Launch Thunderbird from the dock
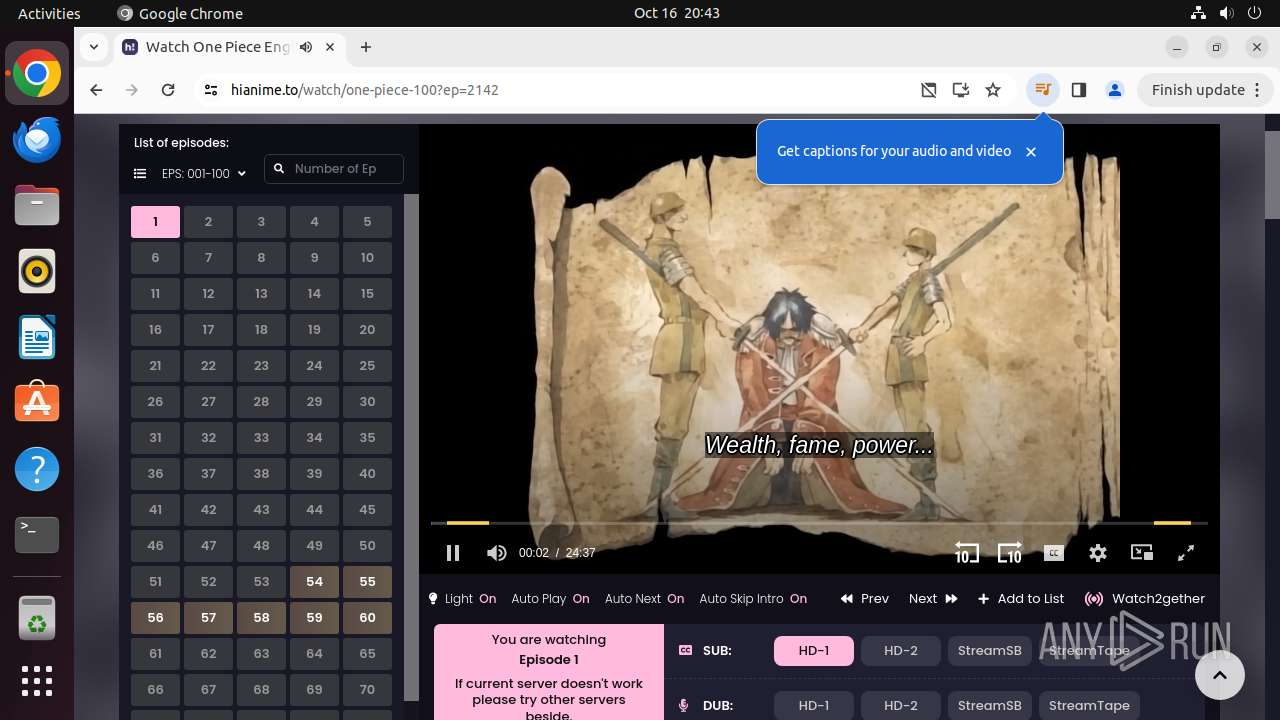Screen dimensions: 1280x720 point(37,140)
